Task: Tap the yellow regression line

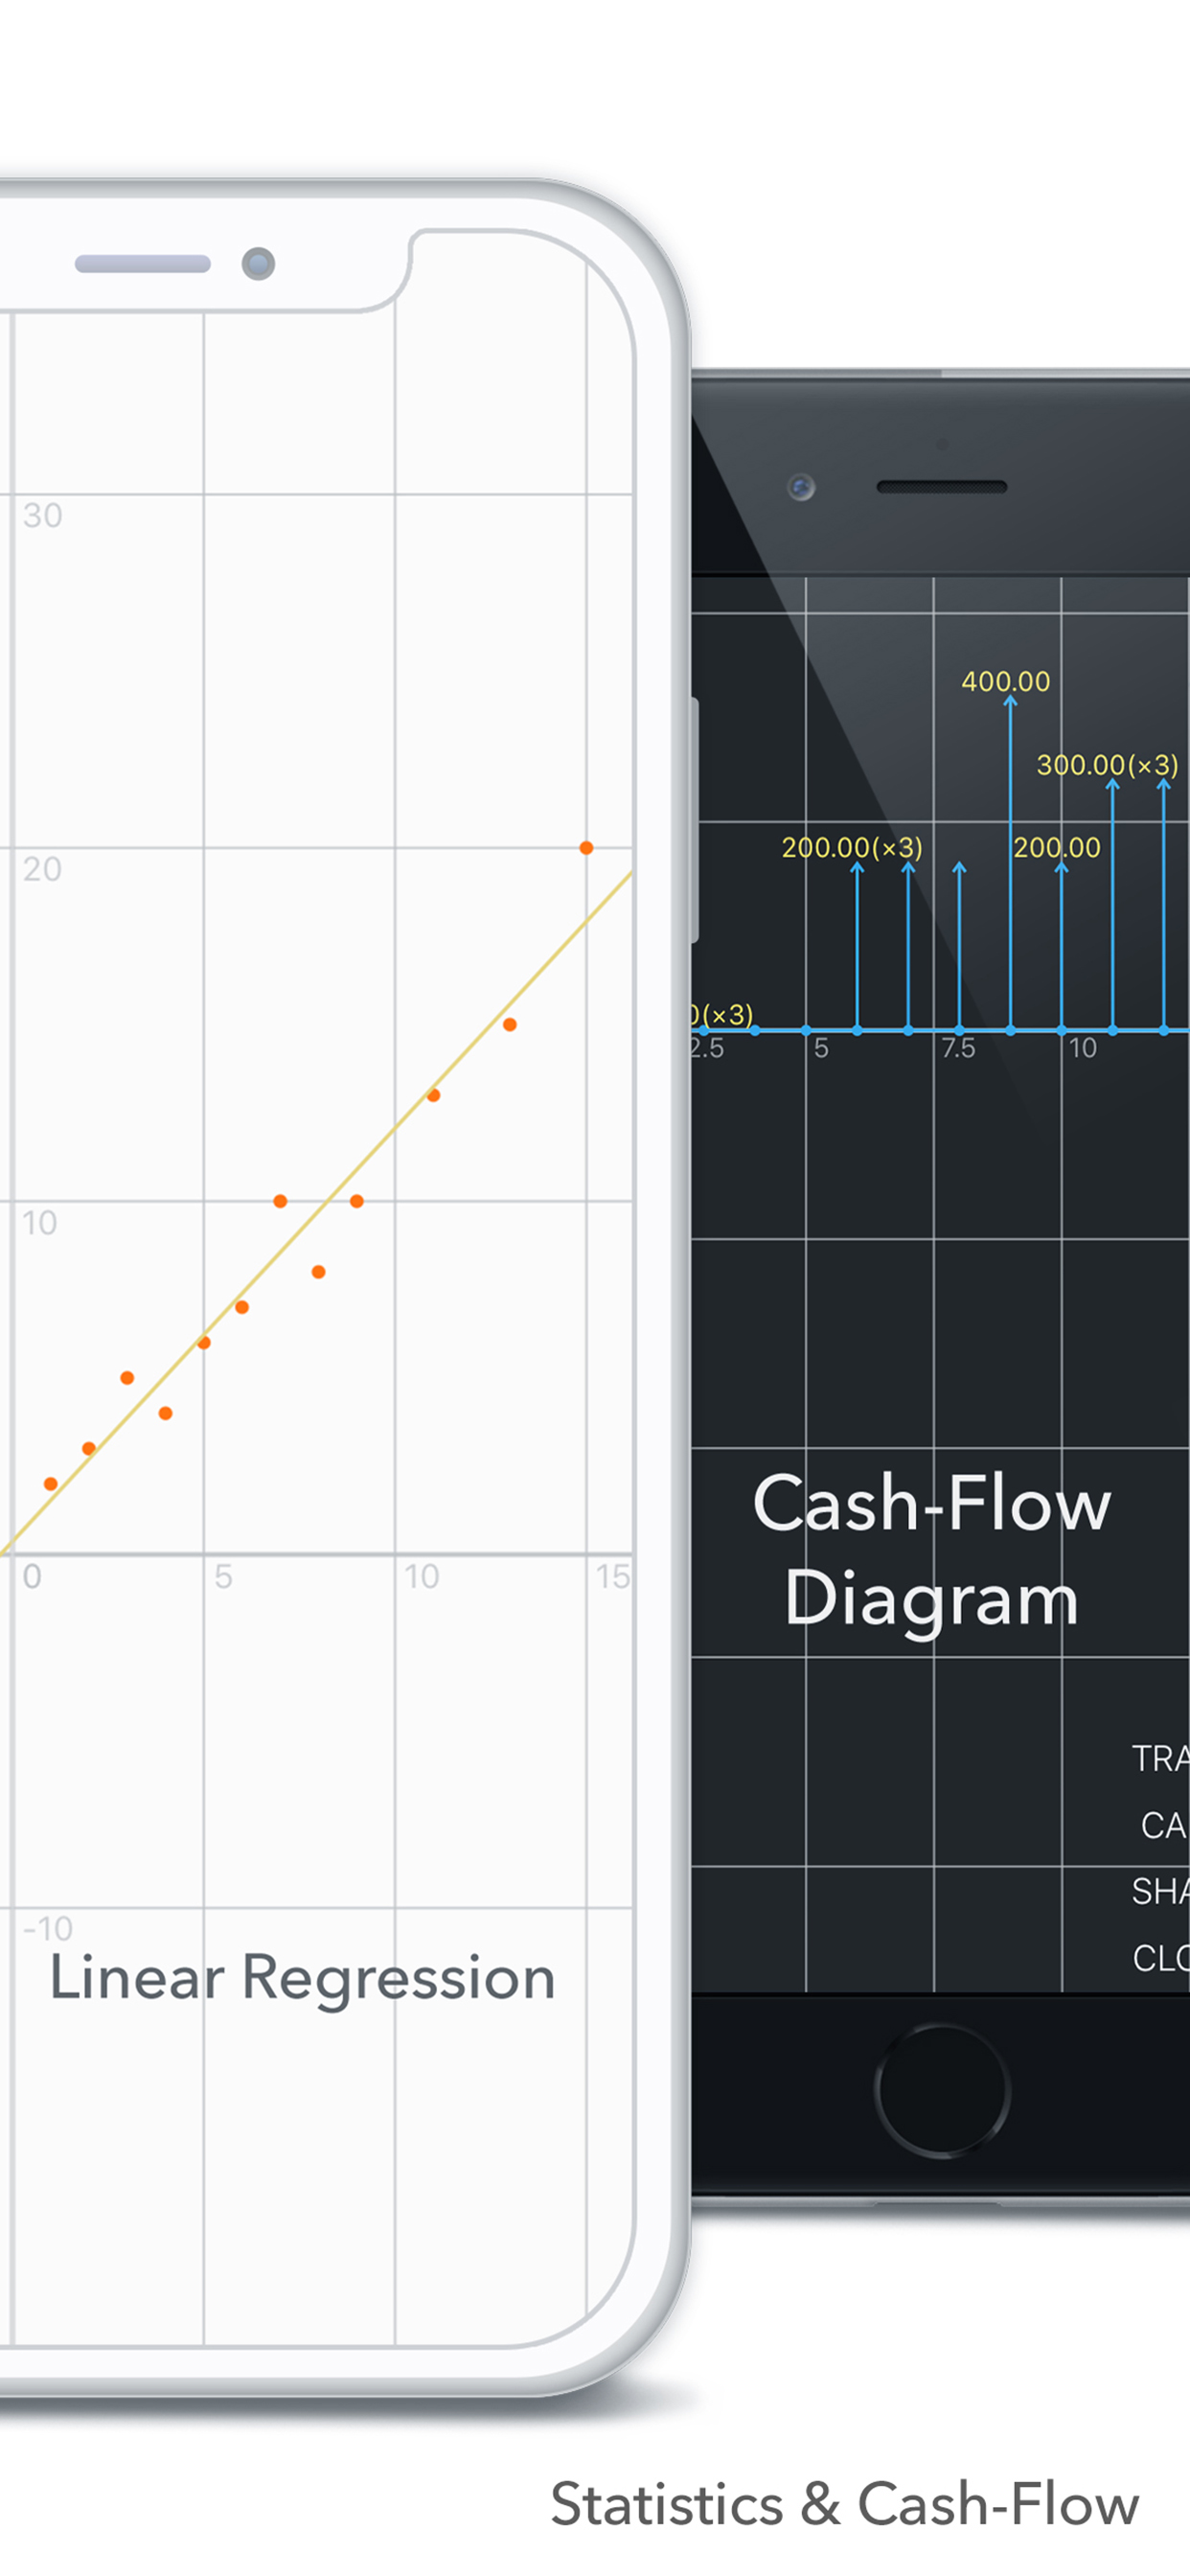Action: tap(318, 1210)
